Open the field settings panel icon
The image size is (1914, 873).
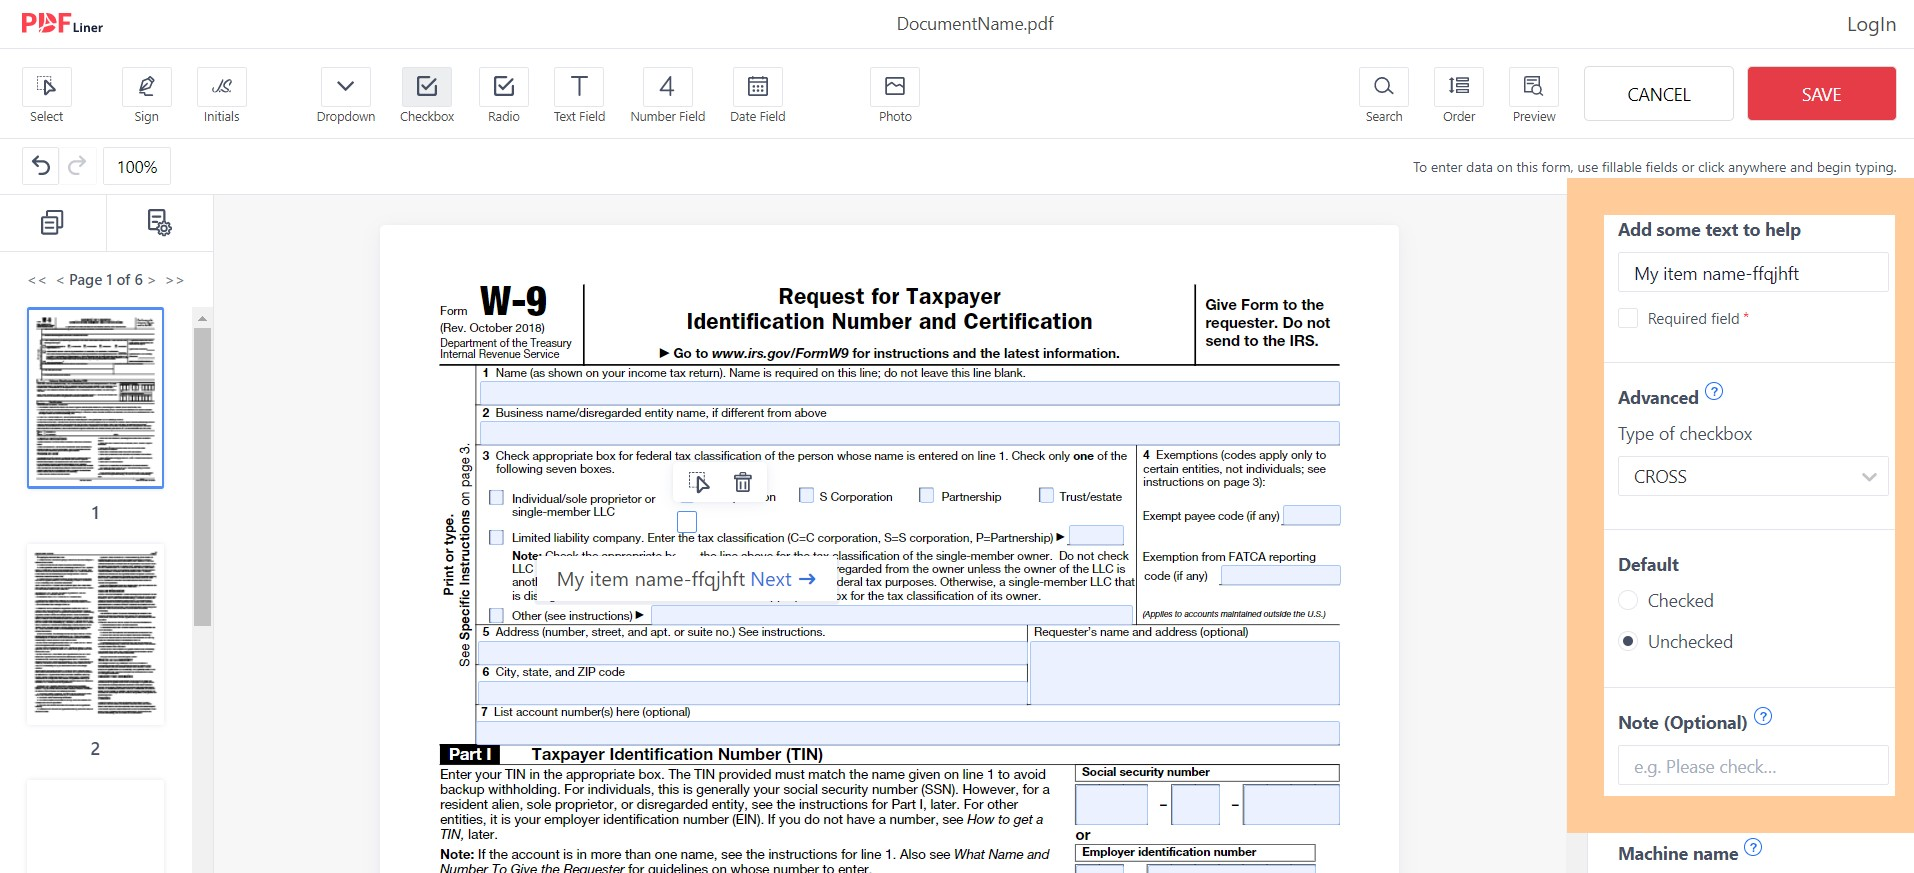(159, 222)
